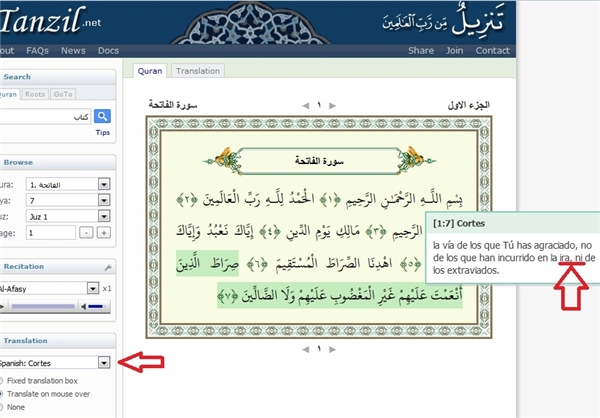
Task: Go to previous page arrow below Quran page
Action: pos(305,349)
